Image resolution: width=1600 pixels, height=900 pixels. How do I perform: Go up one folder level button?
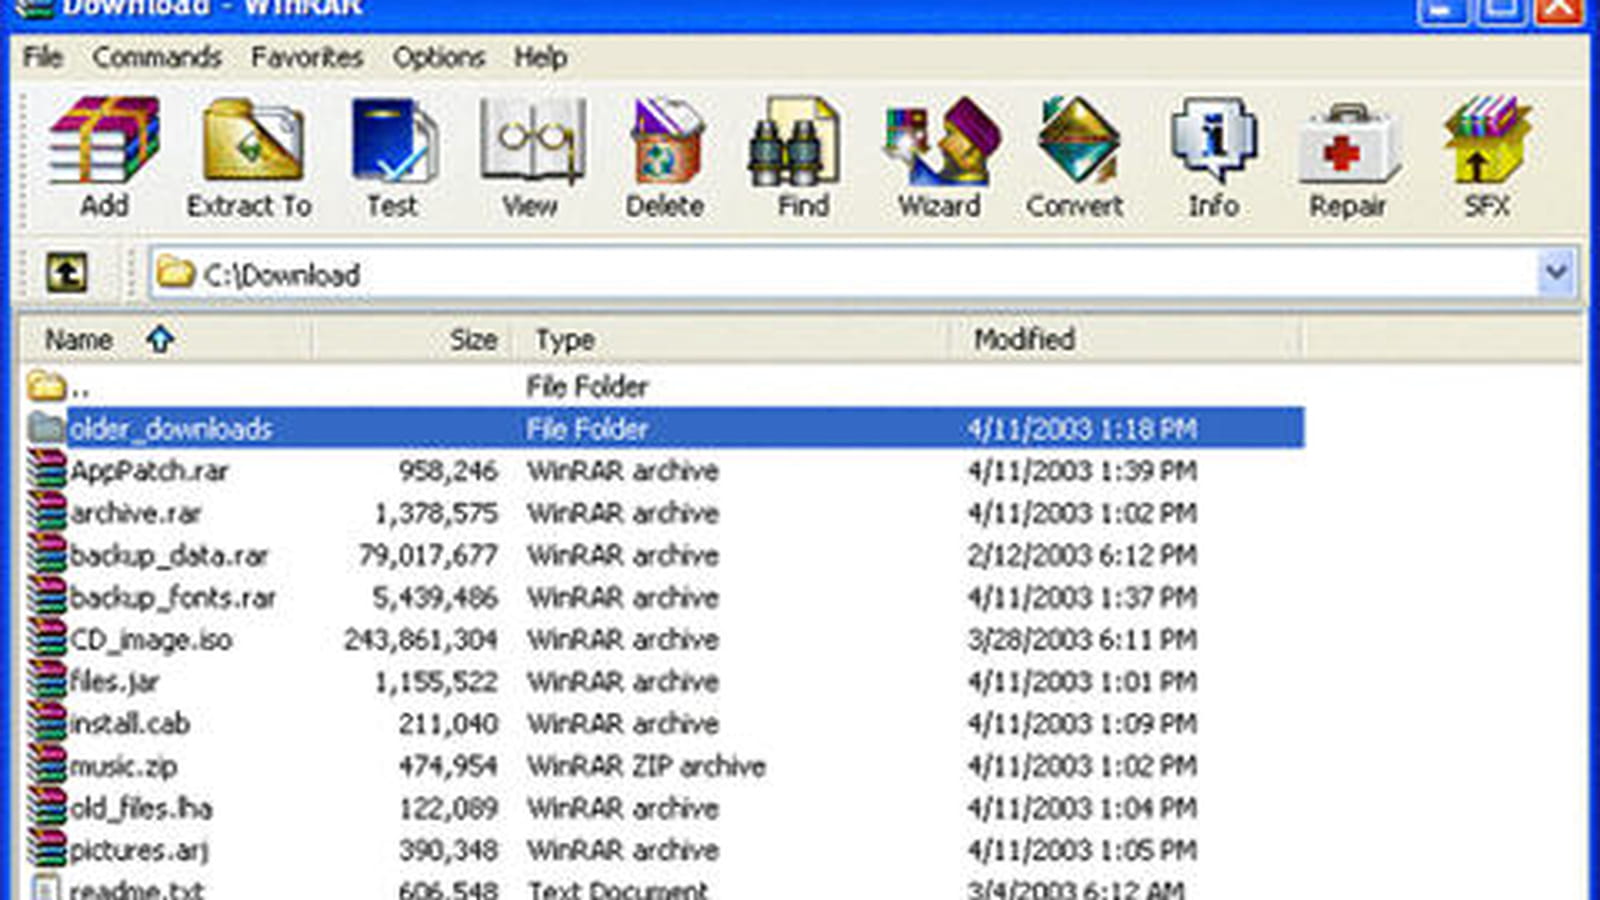[66, 273]
